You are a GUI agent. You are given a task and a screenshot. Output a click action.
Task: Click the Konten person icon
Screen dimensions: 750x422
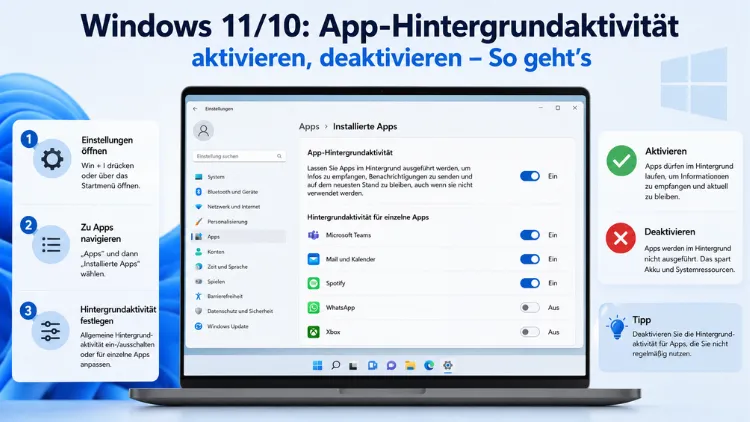point(199,252)
